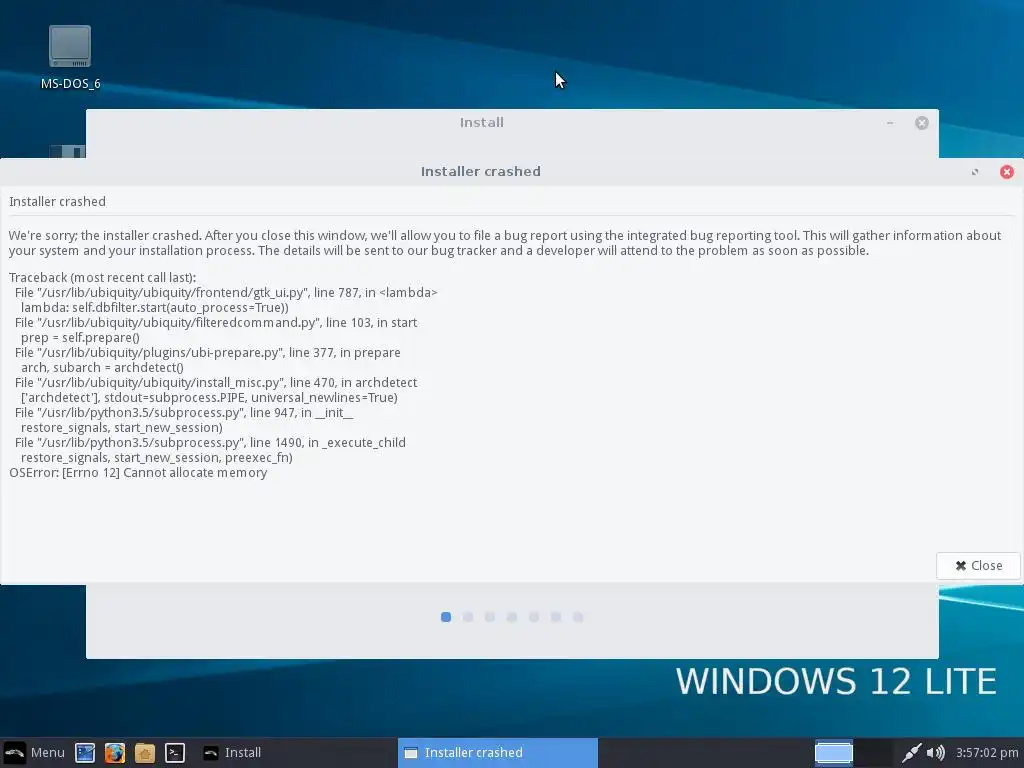Click the subprocess.py line 1490 entry
1024x768 pixels.
coord(210,443)
